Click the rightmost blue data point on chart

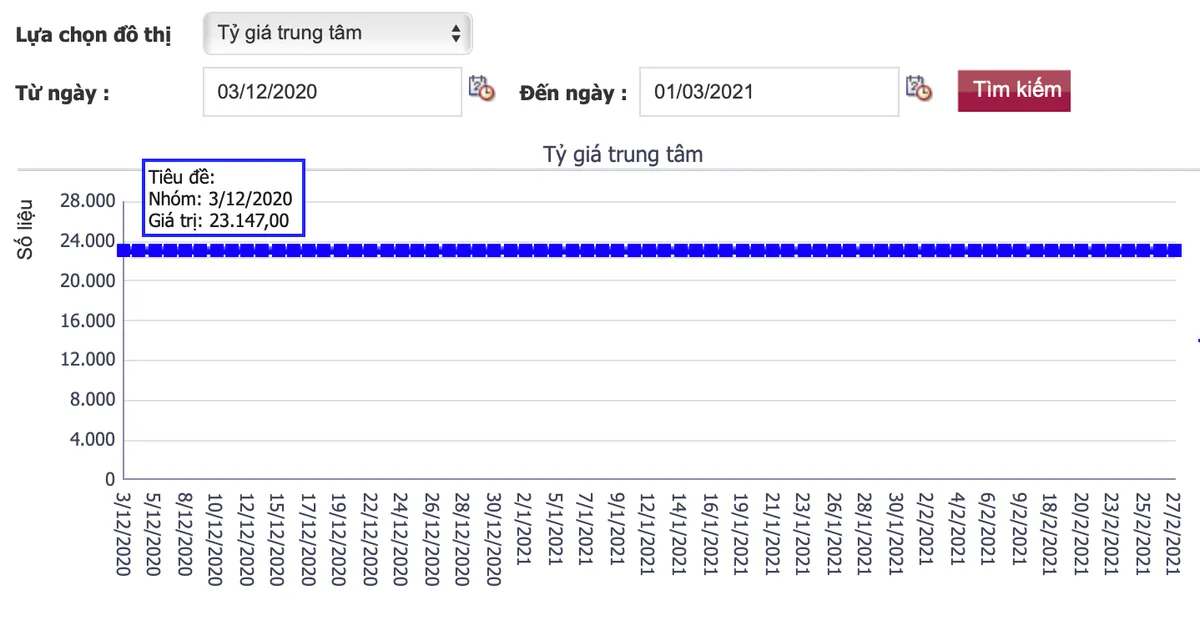click(1174, 250)
